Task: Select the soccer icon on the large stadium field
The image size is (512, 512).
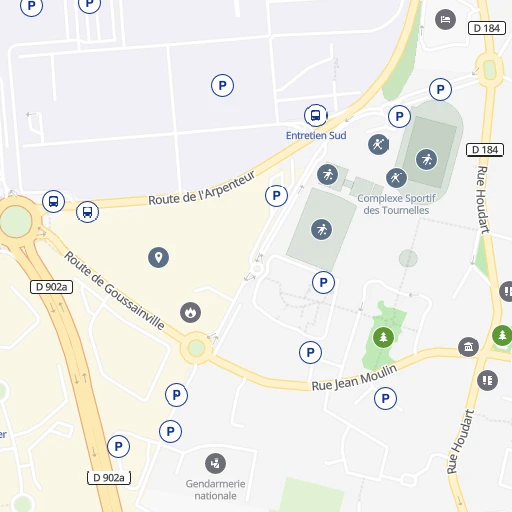Action: coord(426,159)
